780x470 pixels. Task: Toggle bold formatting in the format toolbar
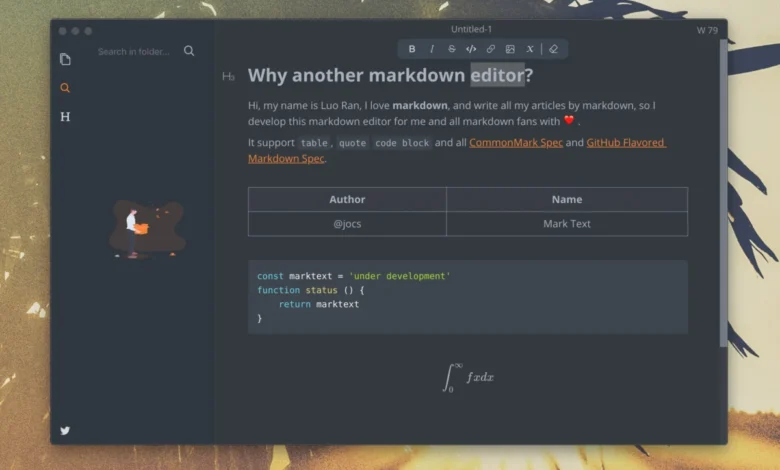click(x=412, y=49)
